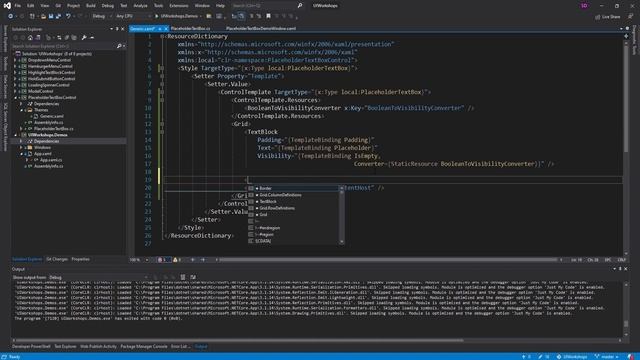Click the warnings triangle indicator below editor
Viewport: 640px width, 360px height.
point(177,260)
